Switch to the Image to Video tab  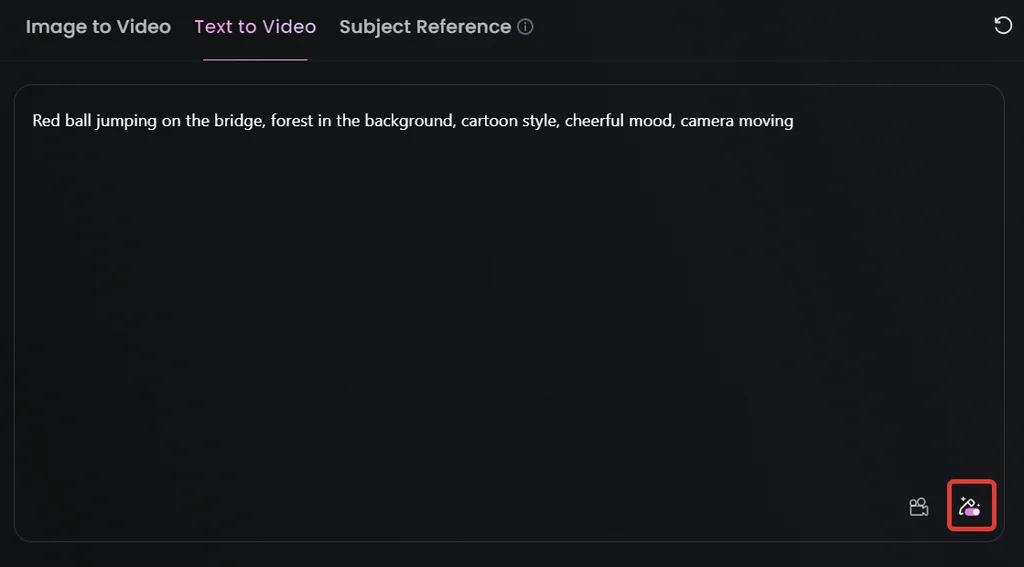(x=98, y=27)
